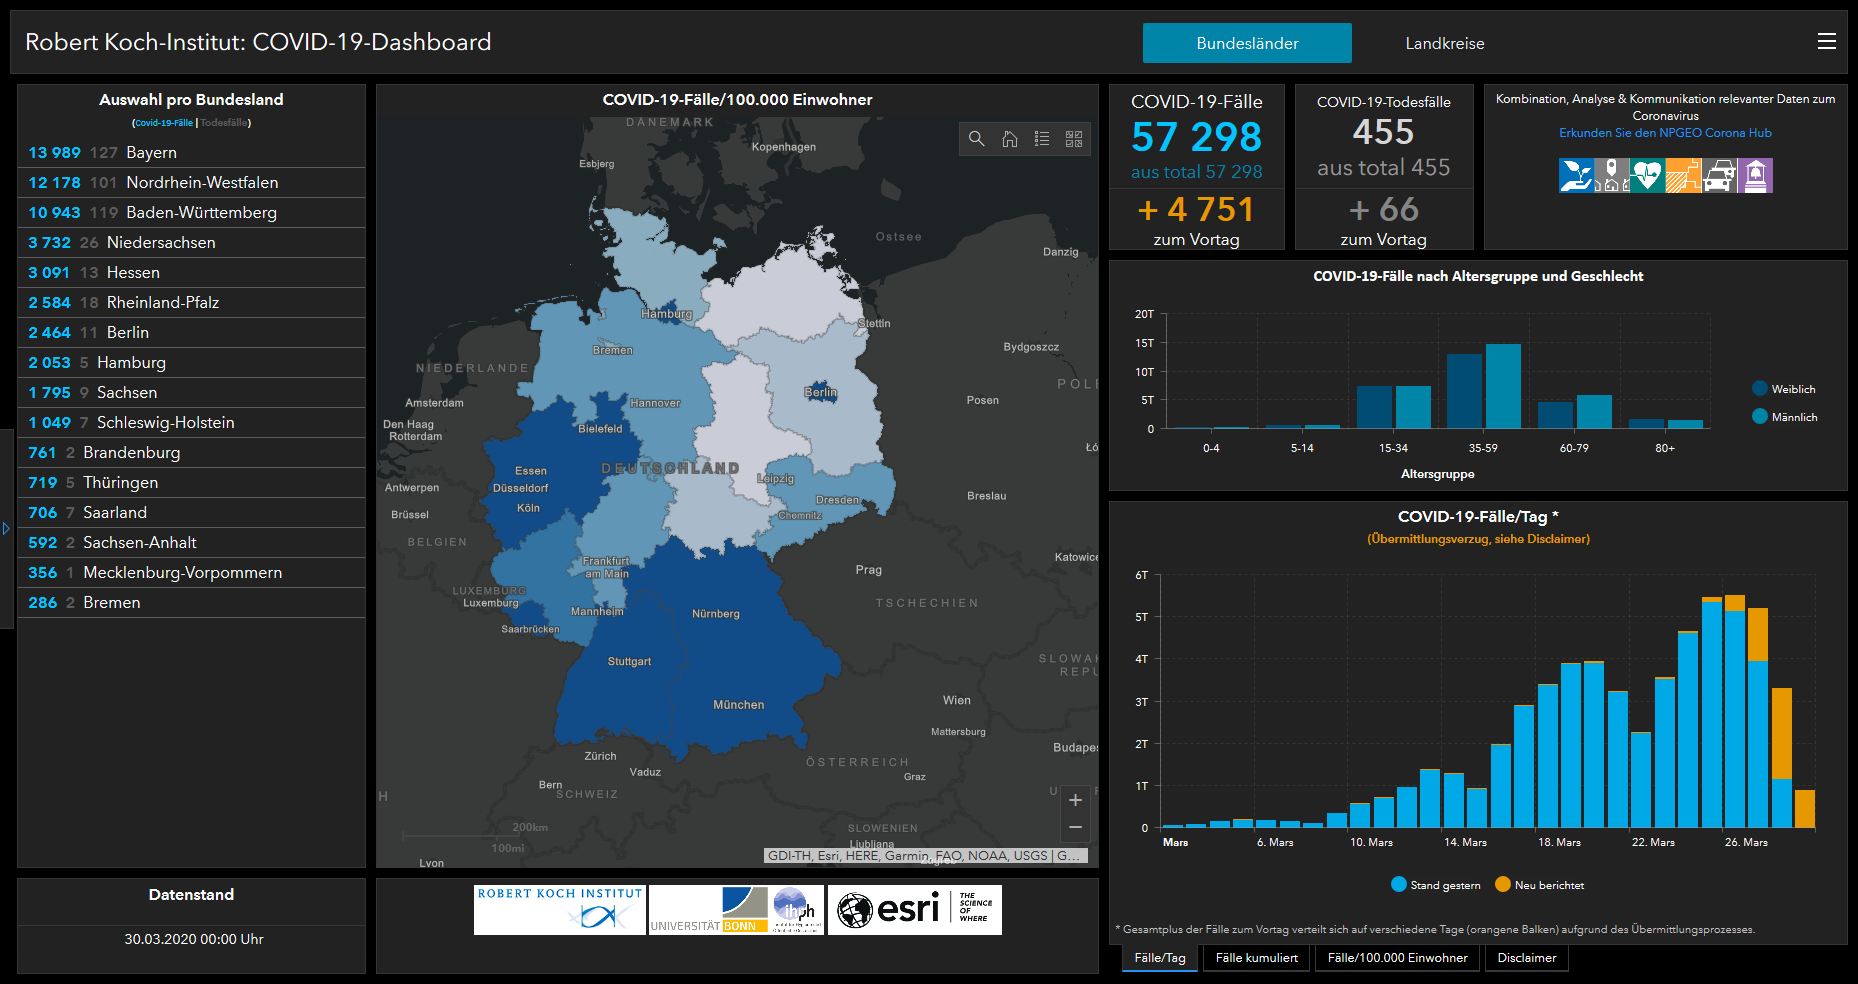The width and height of the screenshot is (1858, 984).
Task: Select Bayern in the Bundesland list
Action: (151, 152)
